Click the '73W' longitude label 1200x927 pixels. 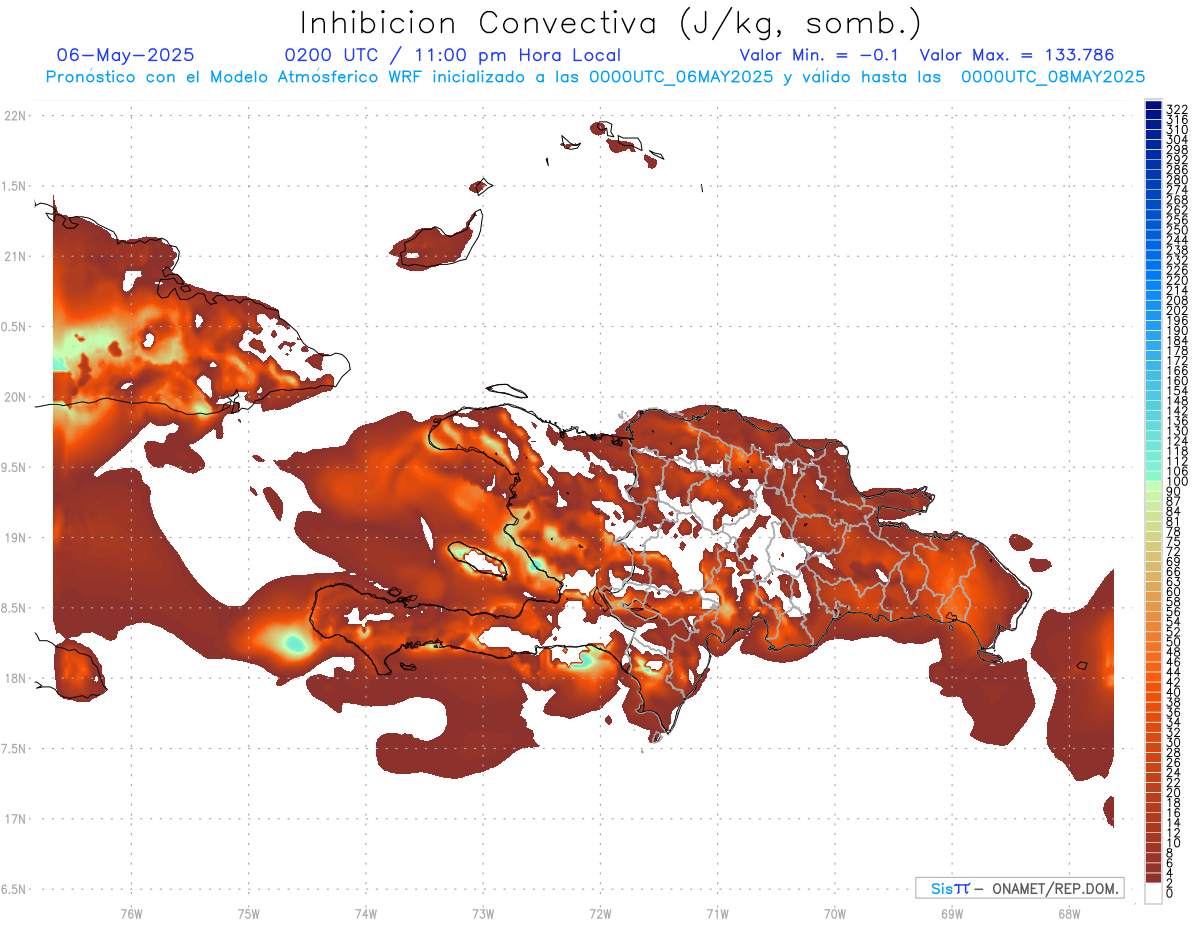tap(483, 912)
